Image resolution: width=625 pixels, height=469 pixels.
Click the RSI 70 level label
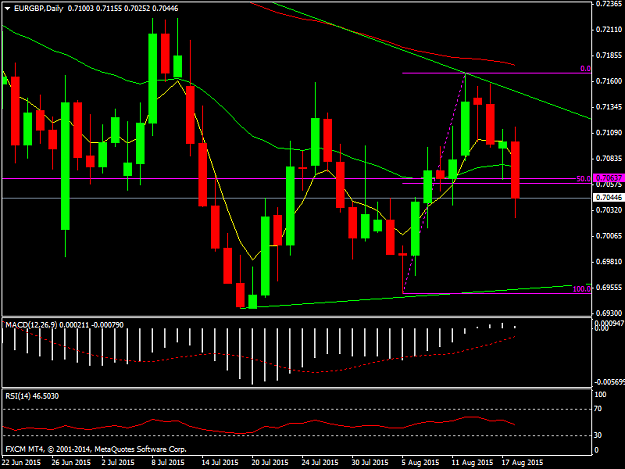pos(597,409)
